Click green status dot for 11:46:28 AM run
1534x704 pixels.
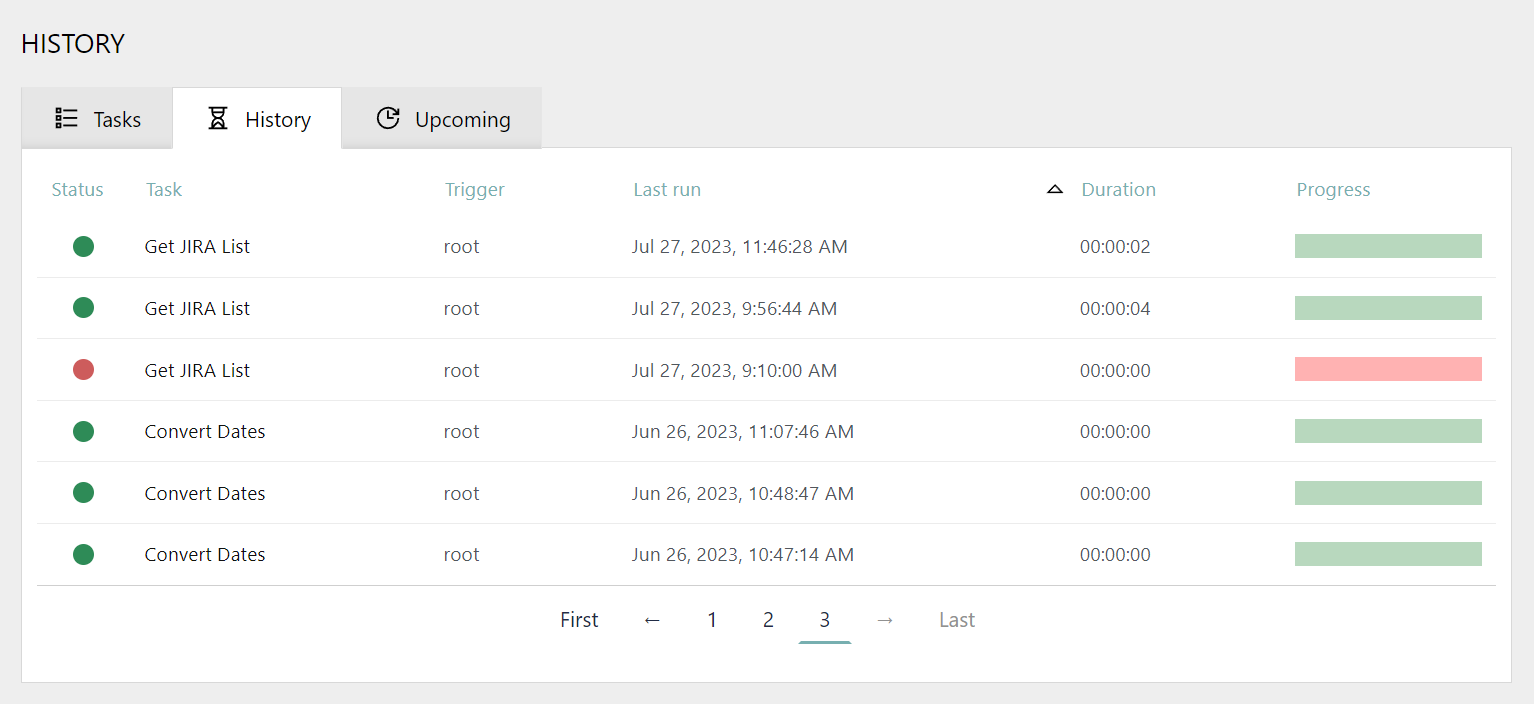click(x=83, y=246)
